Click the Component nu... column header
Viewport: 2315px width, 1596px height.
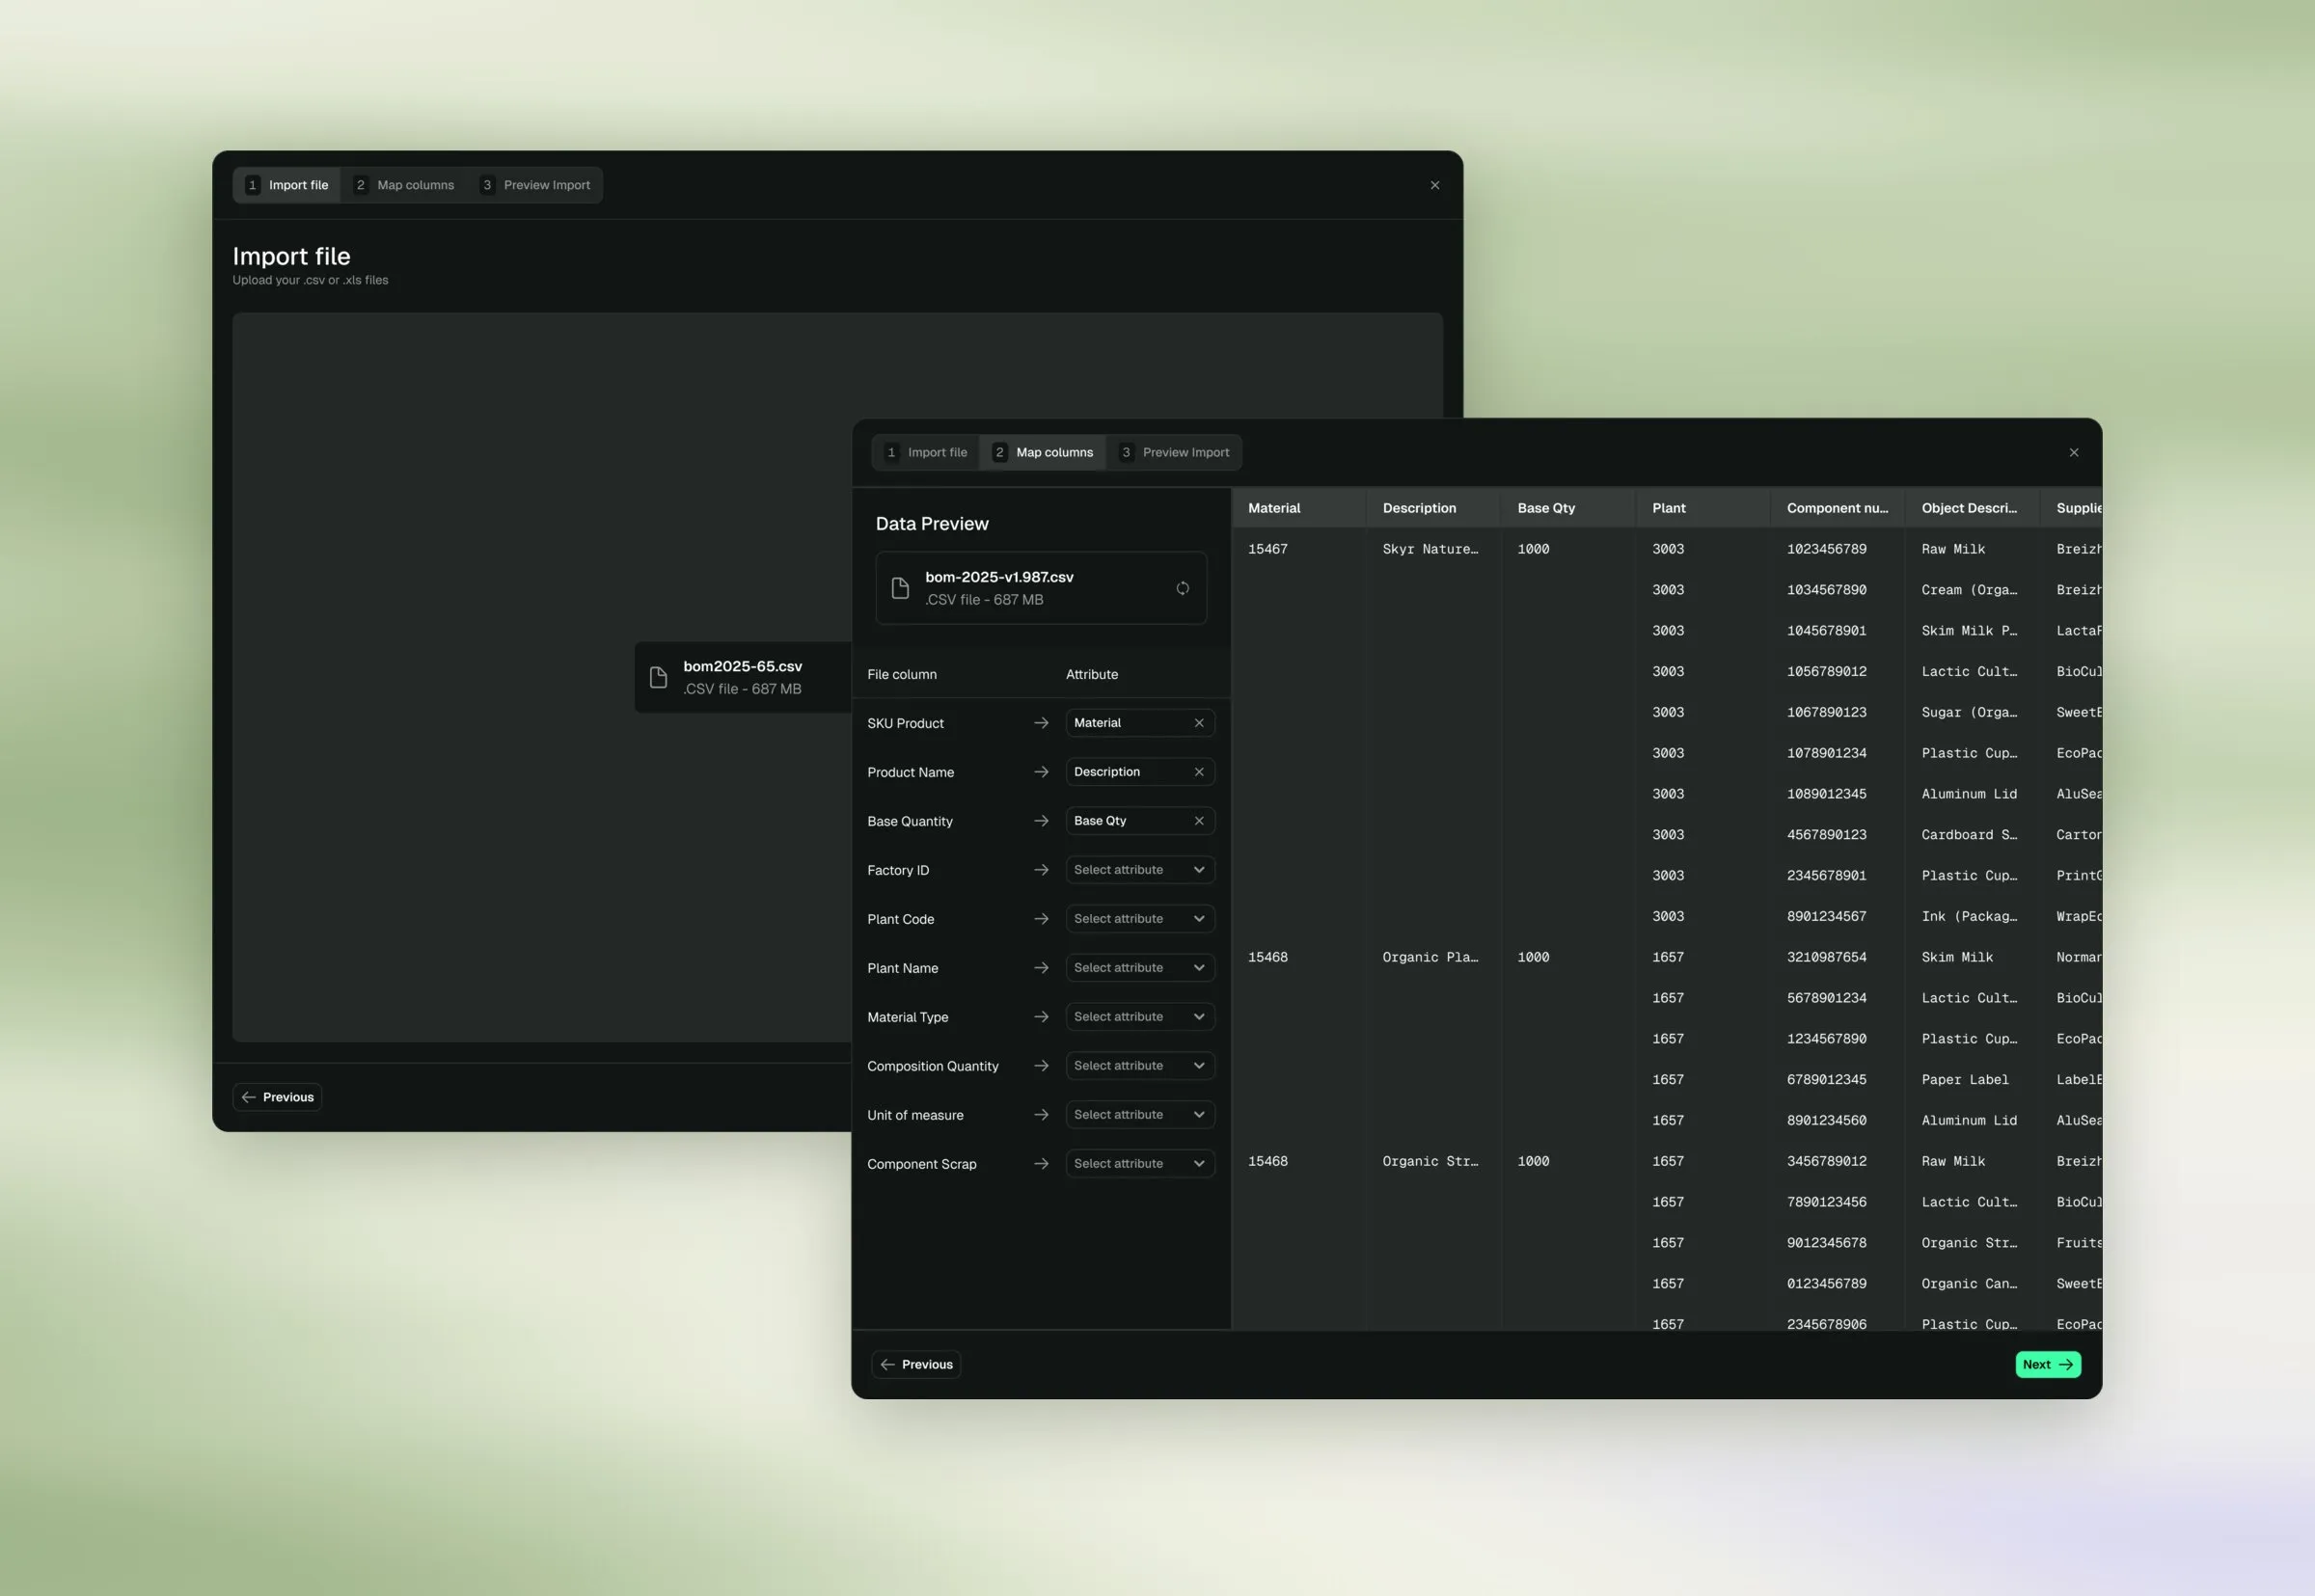click(1838, 508)
